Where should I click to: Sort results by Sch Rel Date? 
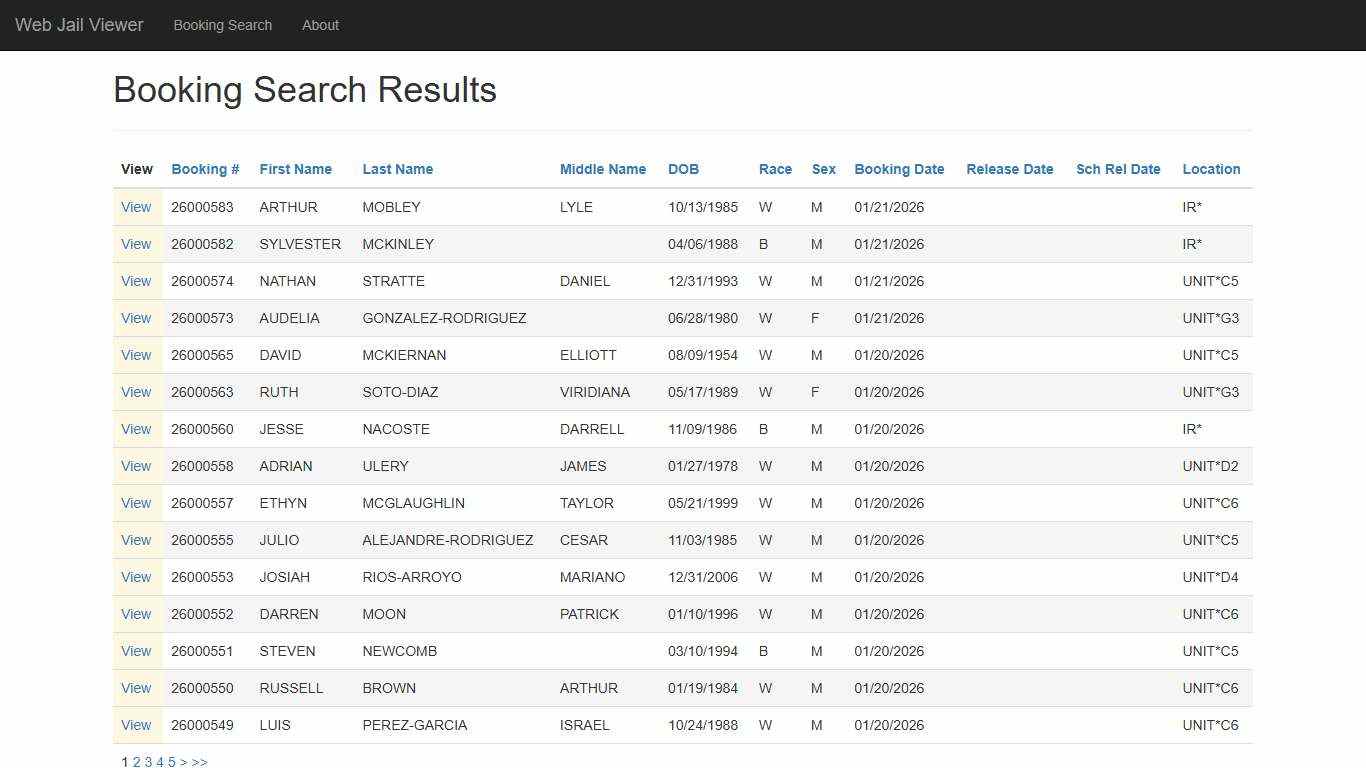[1118, 169]
